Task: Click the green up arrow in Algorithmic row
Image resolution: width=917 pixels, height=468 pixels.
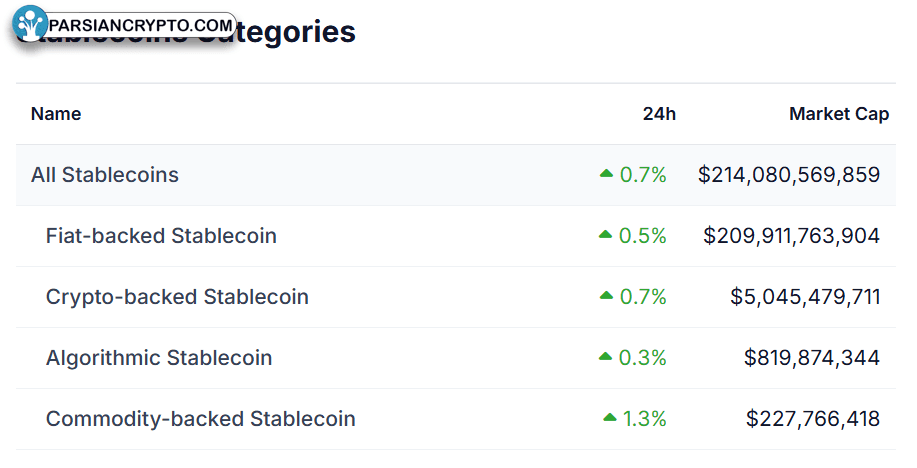Action: pos(605,356)
